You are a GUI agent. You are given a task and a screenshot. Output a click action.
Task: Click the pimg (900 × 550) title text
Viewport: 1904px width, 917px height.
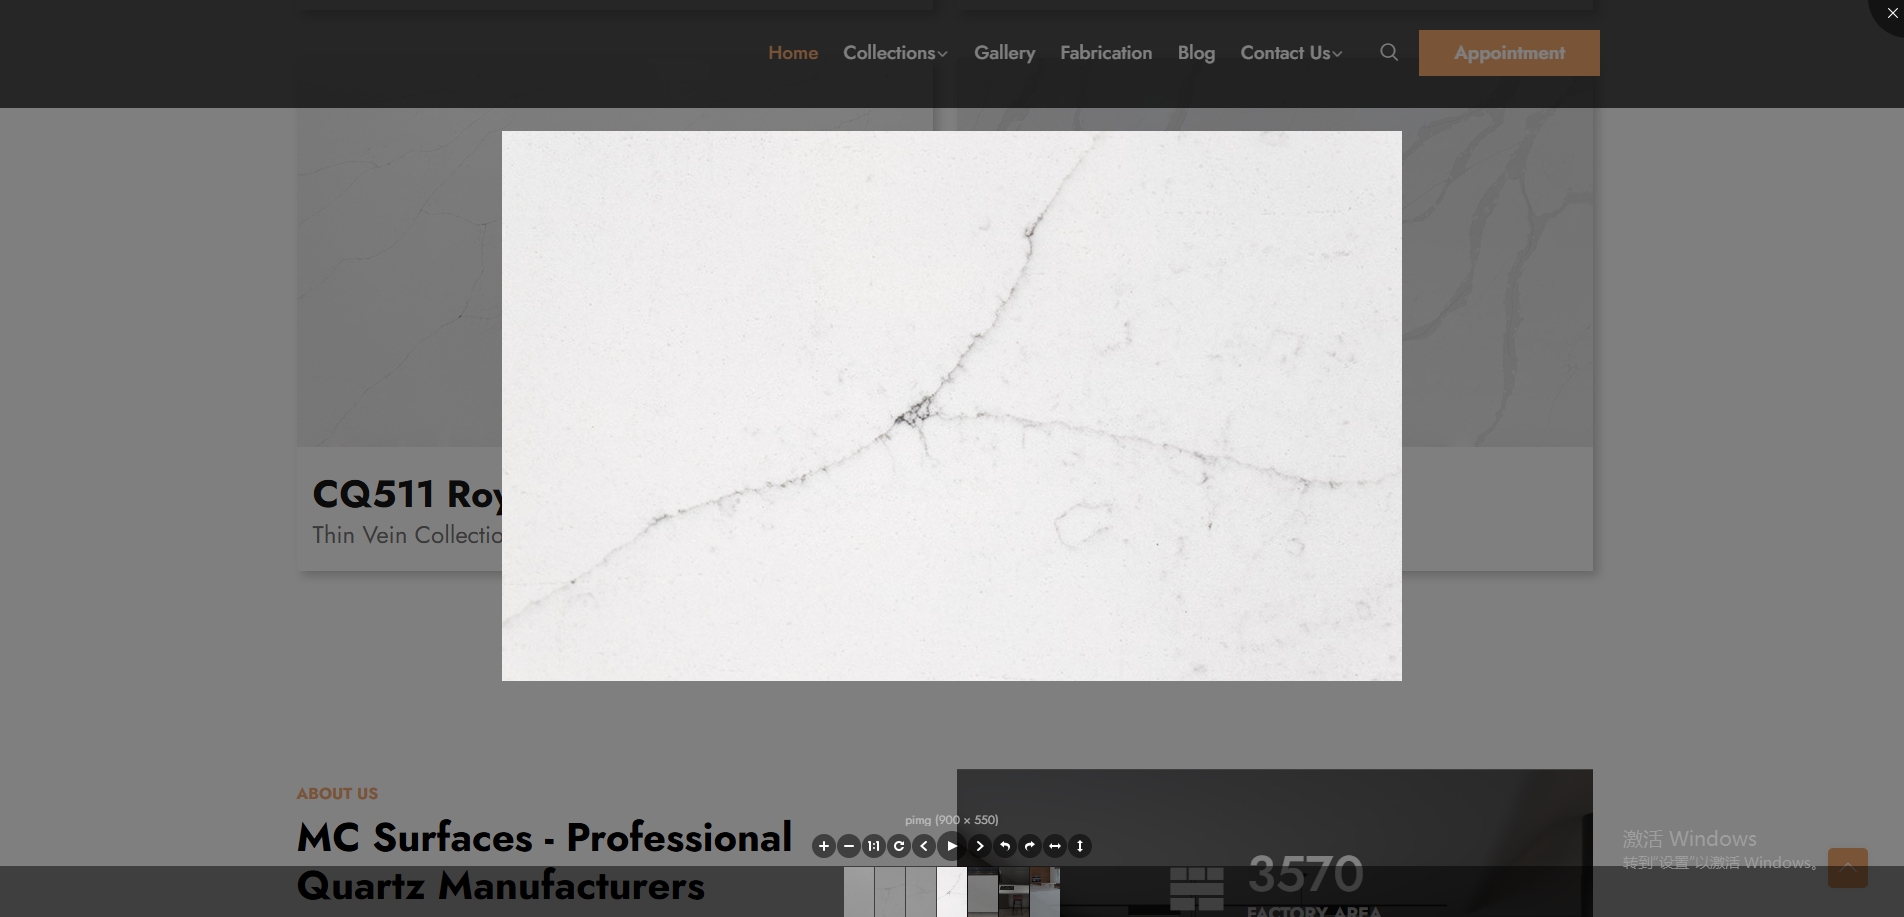952,820
